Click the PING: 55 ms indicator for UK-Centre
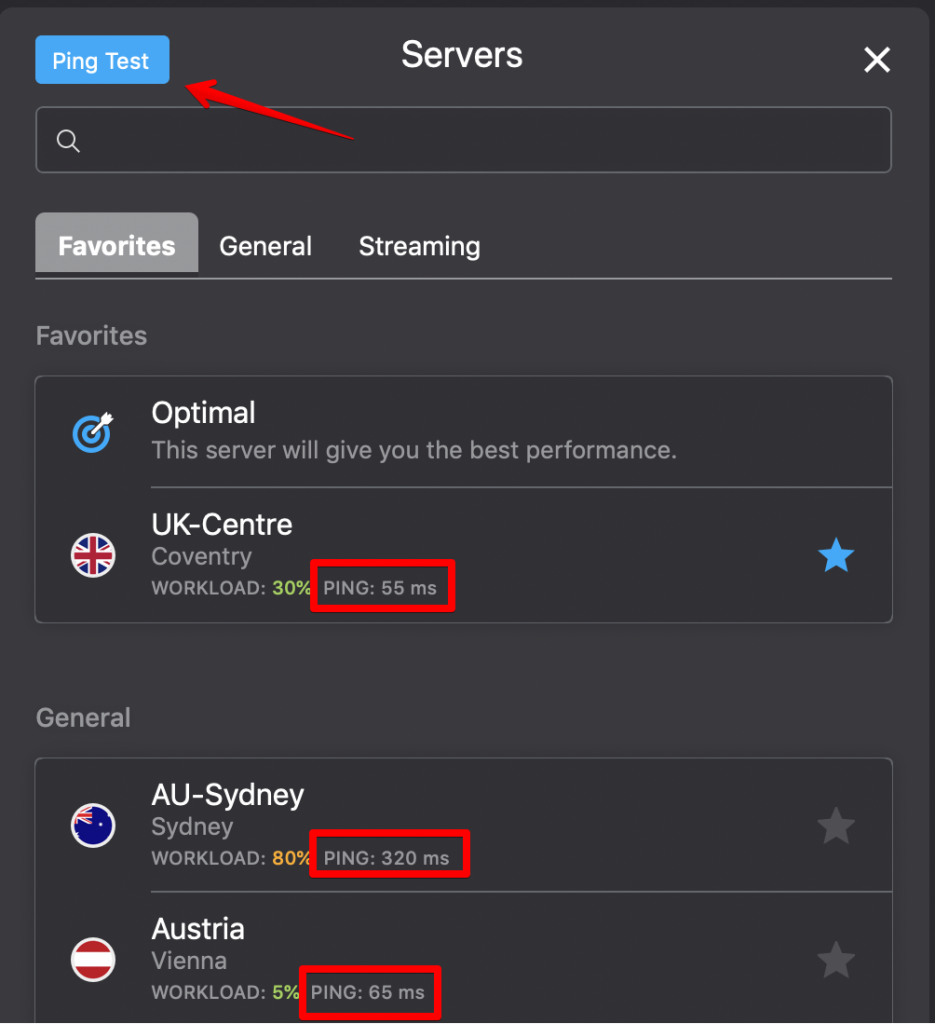Screen dimensions: 935x1024 (382, 587)
